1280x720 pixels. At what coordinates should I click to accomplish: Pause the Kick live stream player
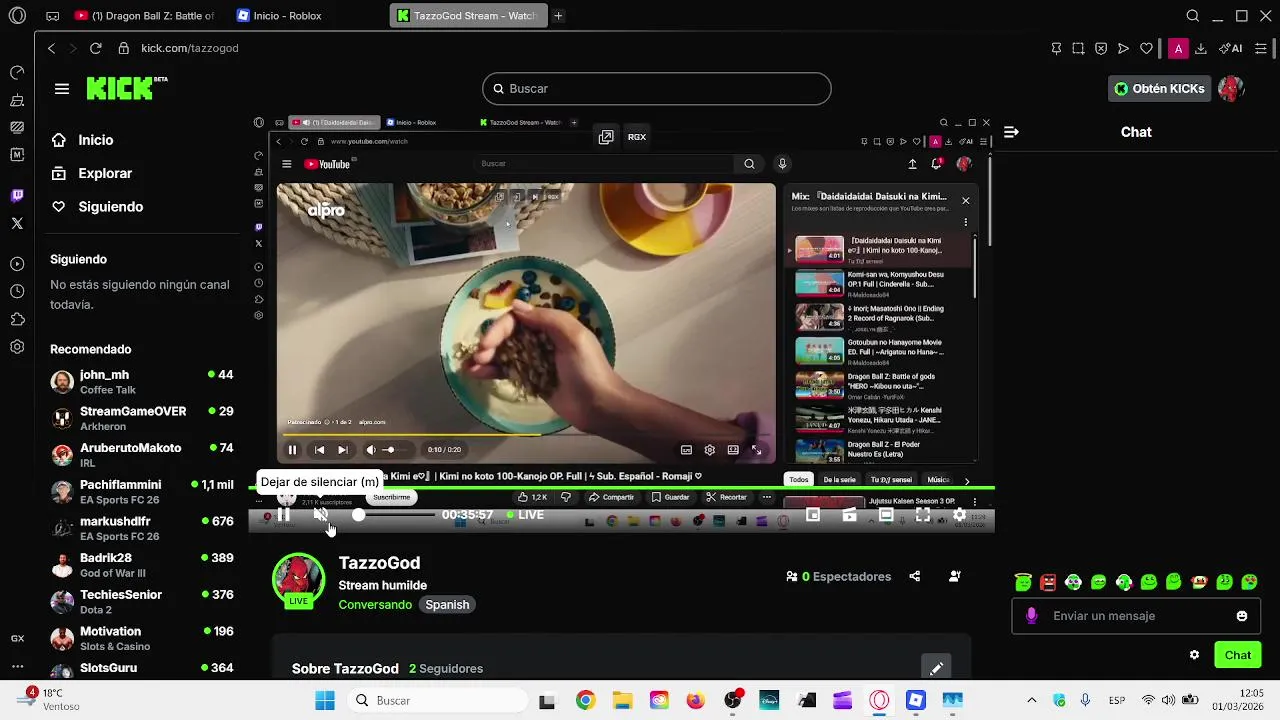pyautogui.click(x=284, y=515)
